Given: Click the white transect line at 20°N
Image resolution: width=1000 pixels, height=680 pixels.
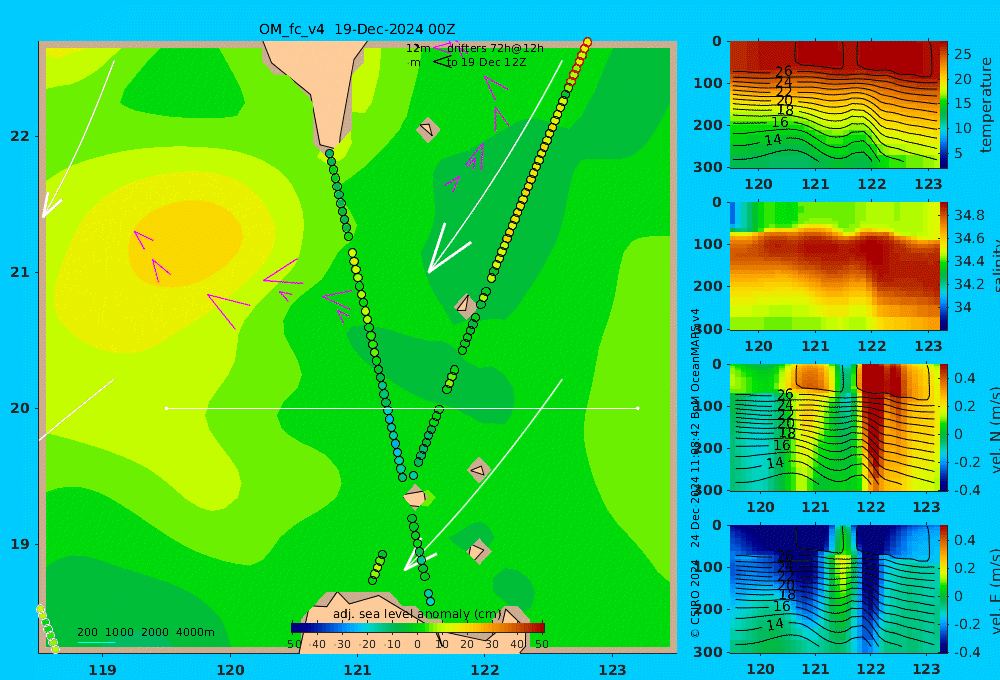Looking at the screenshot, I should [x=402, y=408].
